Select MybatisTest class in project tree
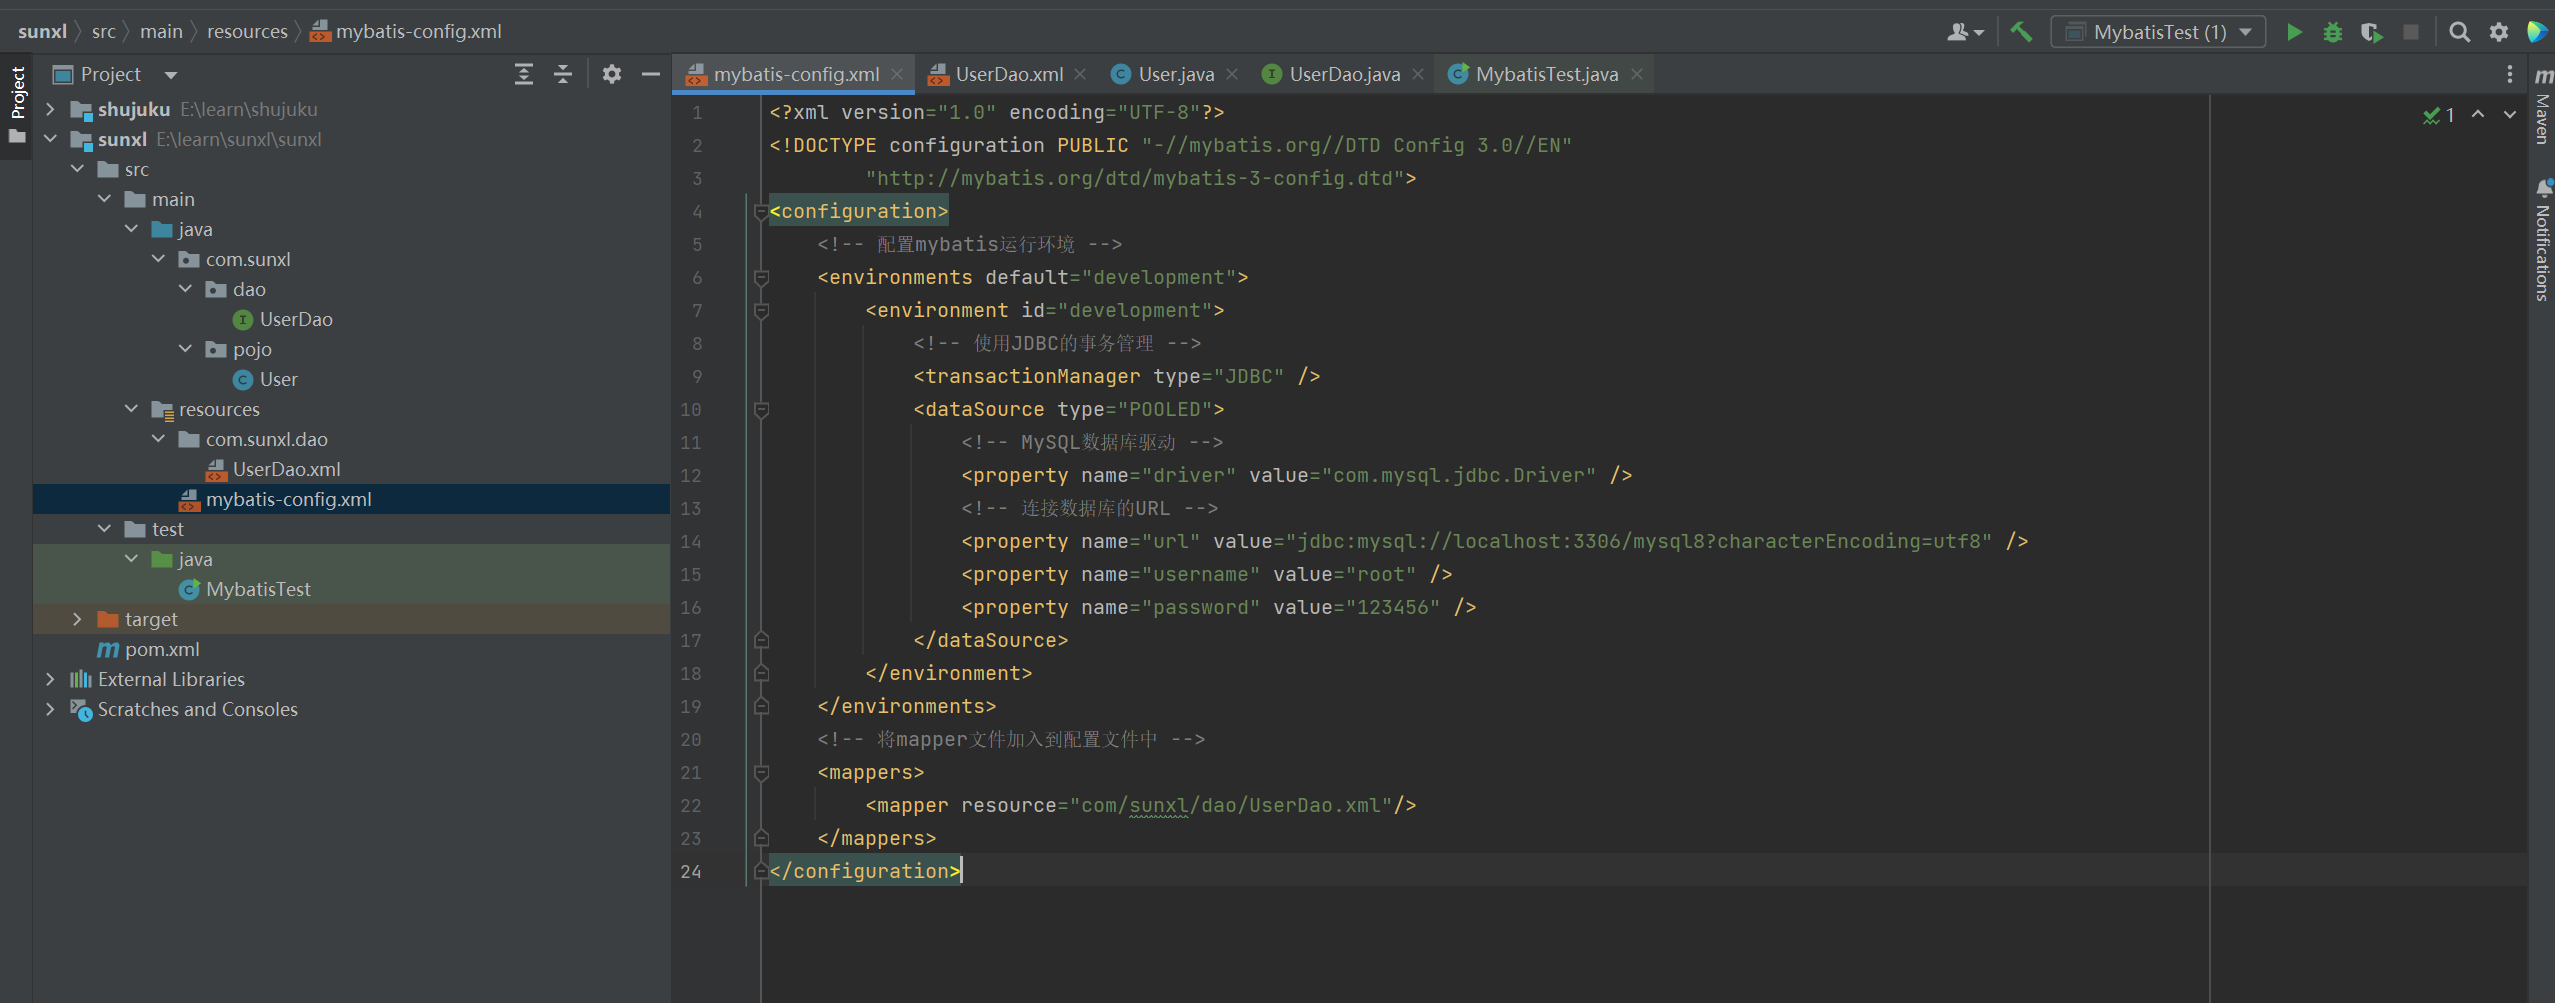The height and width of the screenshot is (1003, 2555). tap(258, 589)
